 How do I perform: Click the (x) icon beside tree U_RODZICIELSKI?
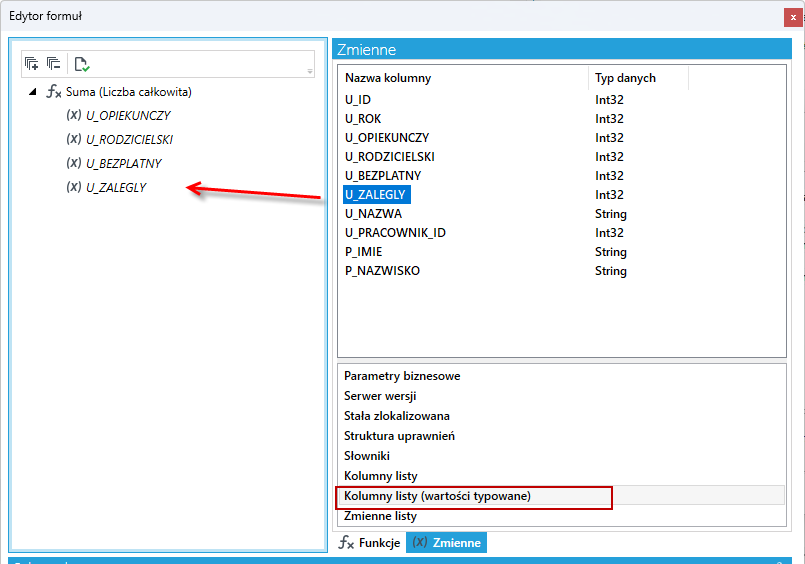click(x=74, y=139)
